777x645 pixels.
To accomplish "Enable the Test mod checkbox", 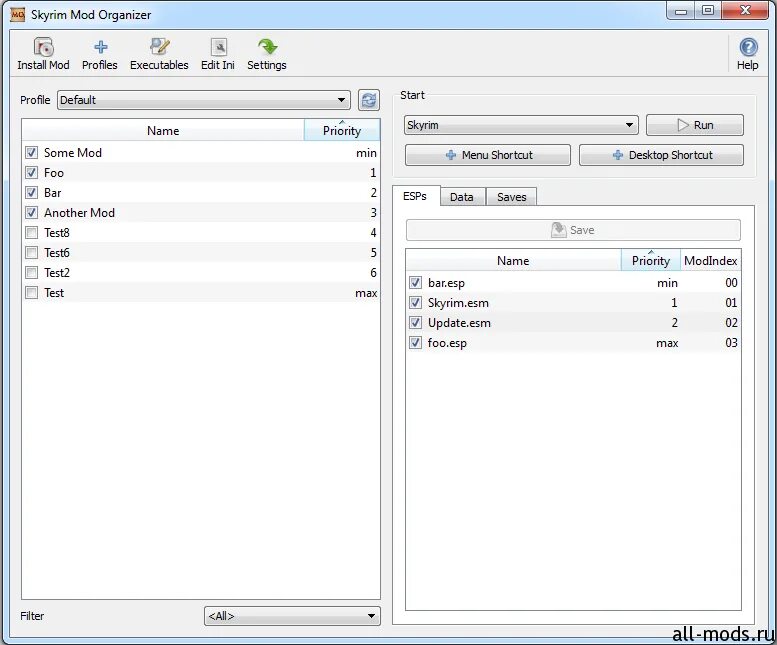I will (32, 292).
